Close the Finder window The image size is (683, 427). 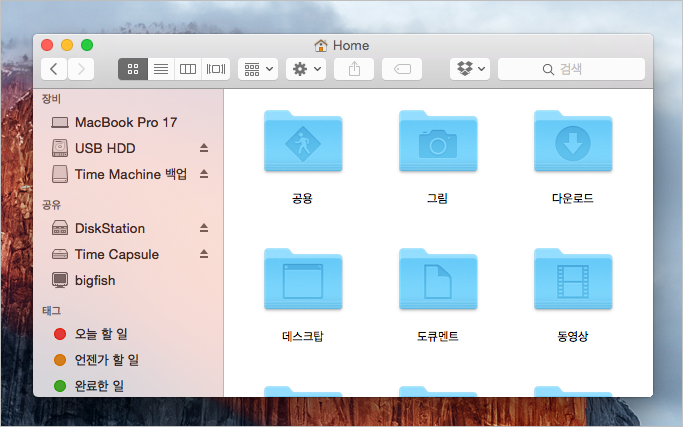(x=47, y=45)
